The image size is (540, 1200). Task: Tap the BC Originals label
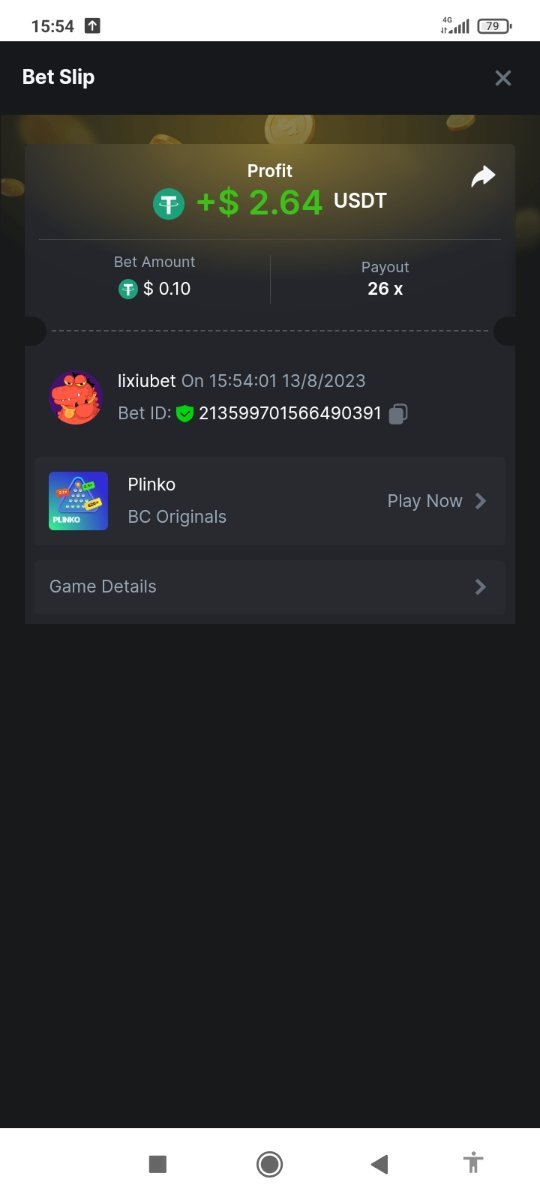click(x=177, y=517)
